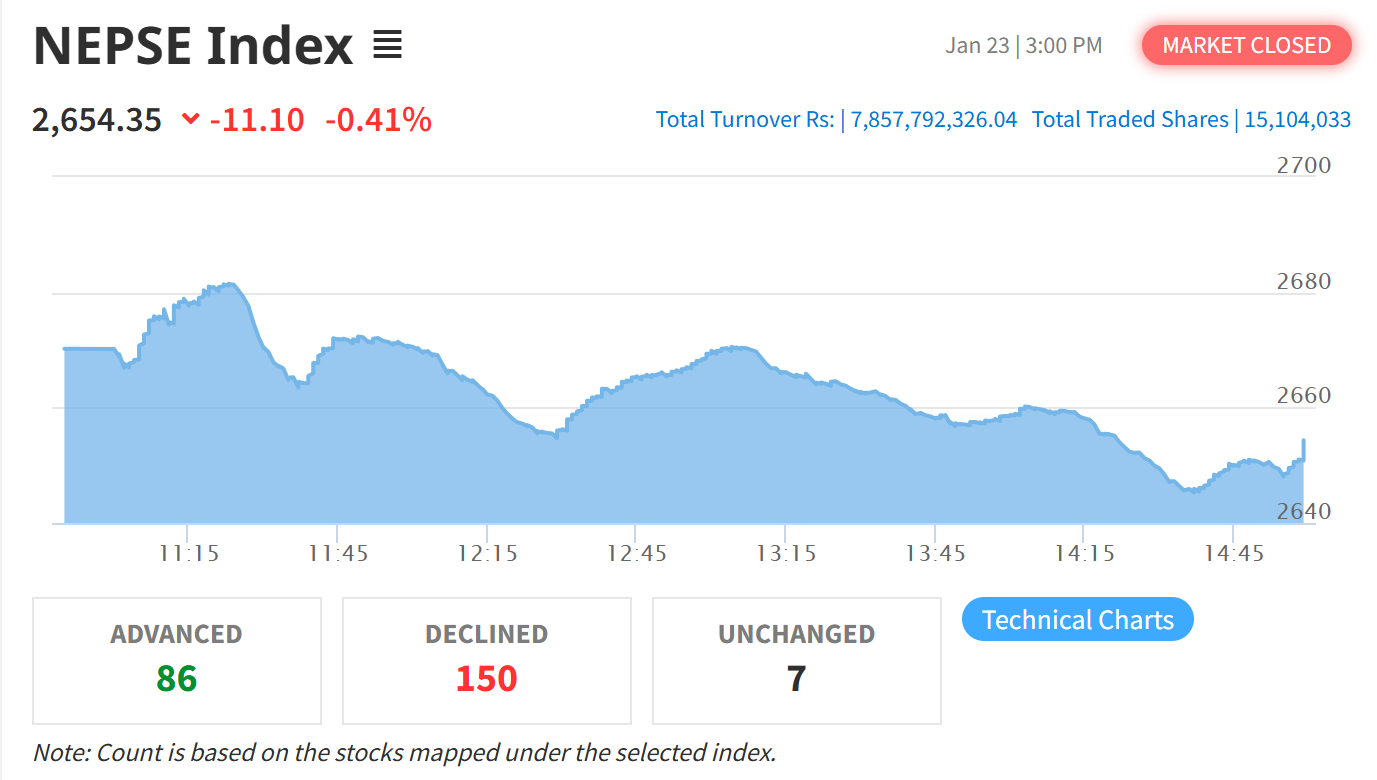Screen dimensions: 1377x780
Task: Click the 12:45 time axis label
Action: point(636,553)
